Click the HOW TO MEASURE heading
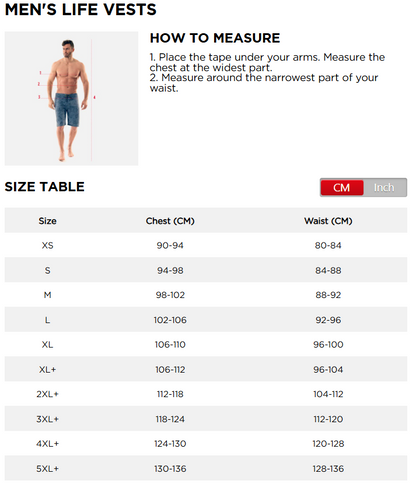This screenshot has width=416, height=491. click(215, 38)
